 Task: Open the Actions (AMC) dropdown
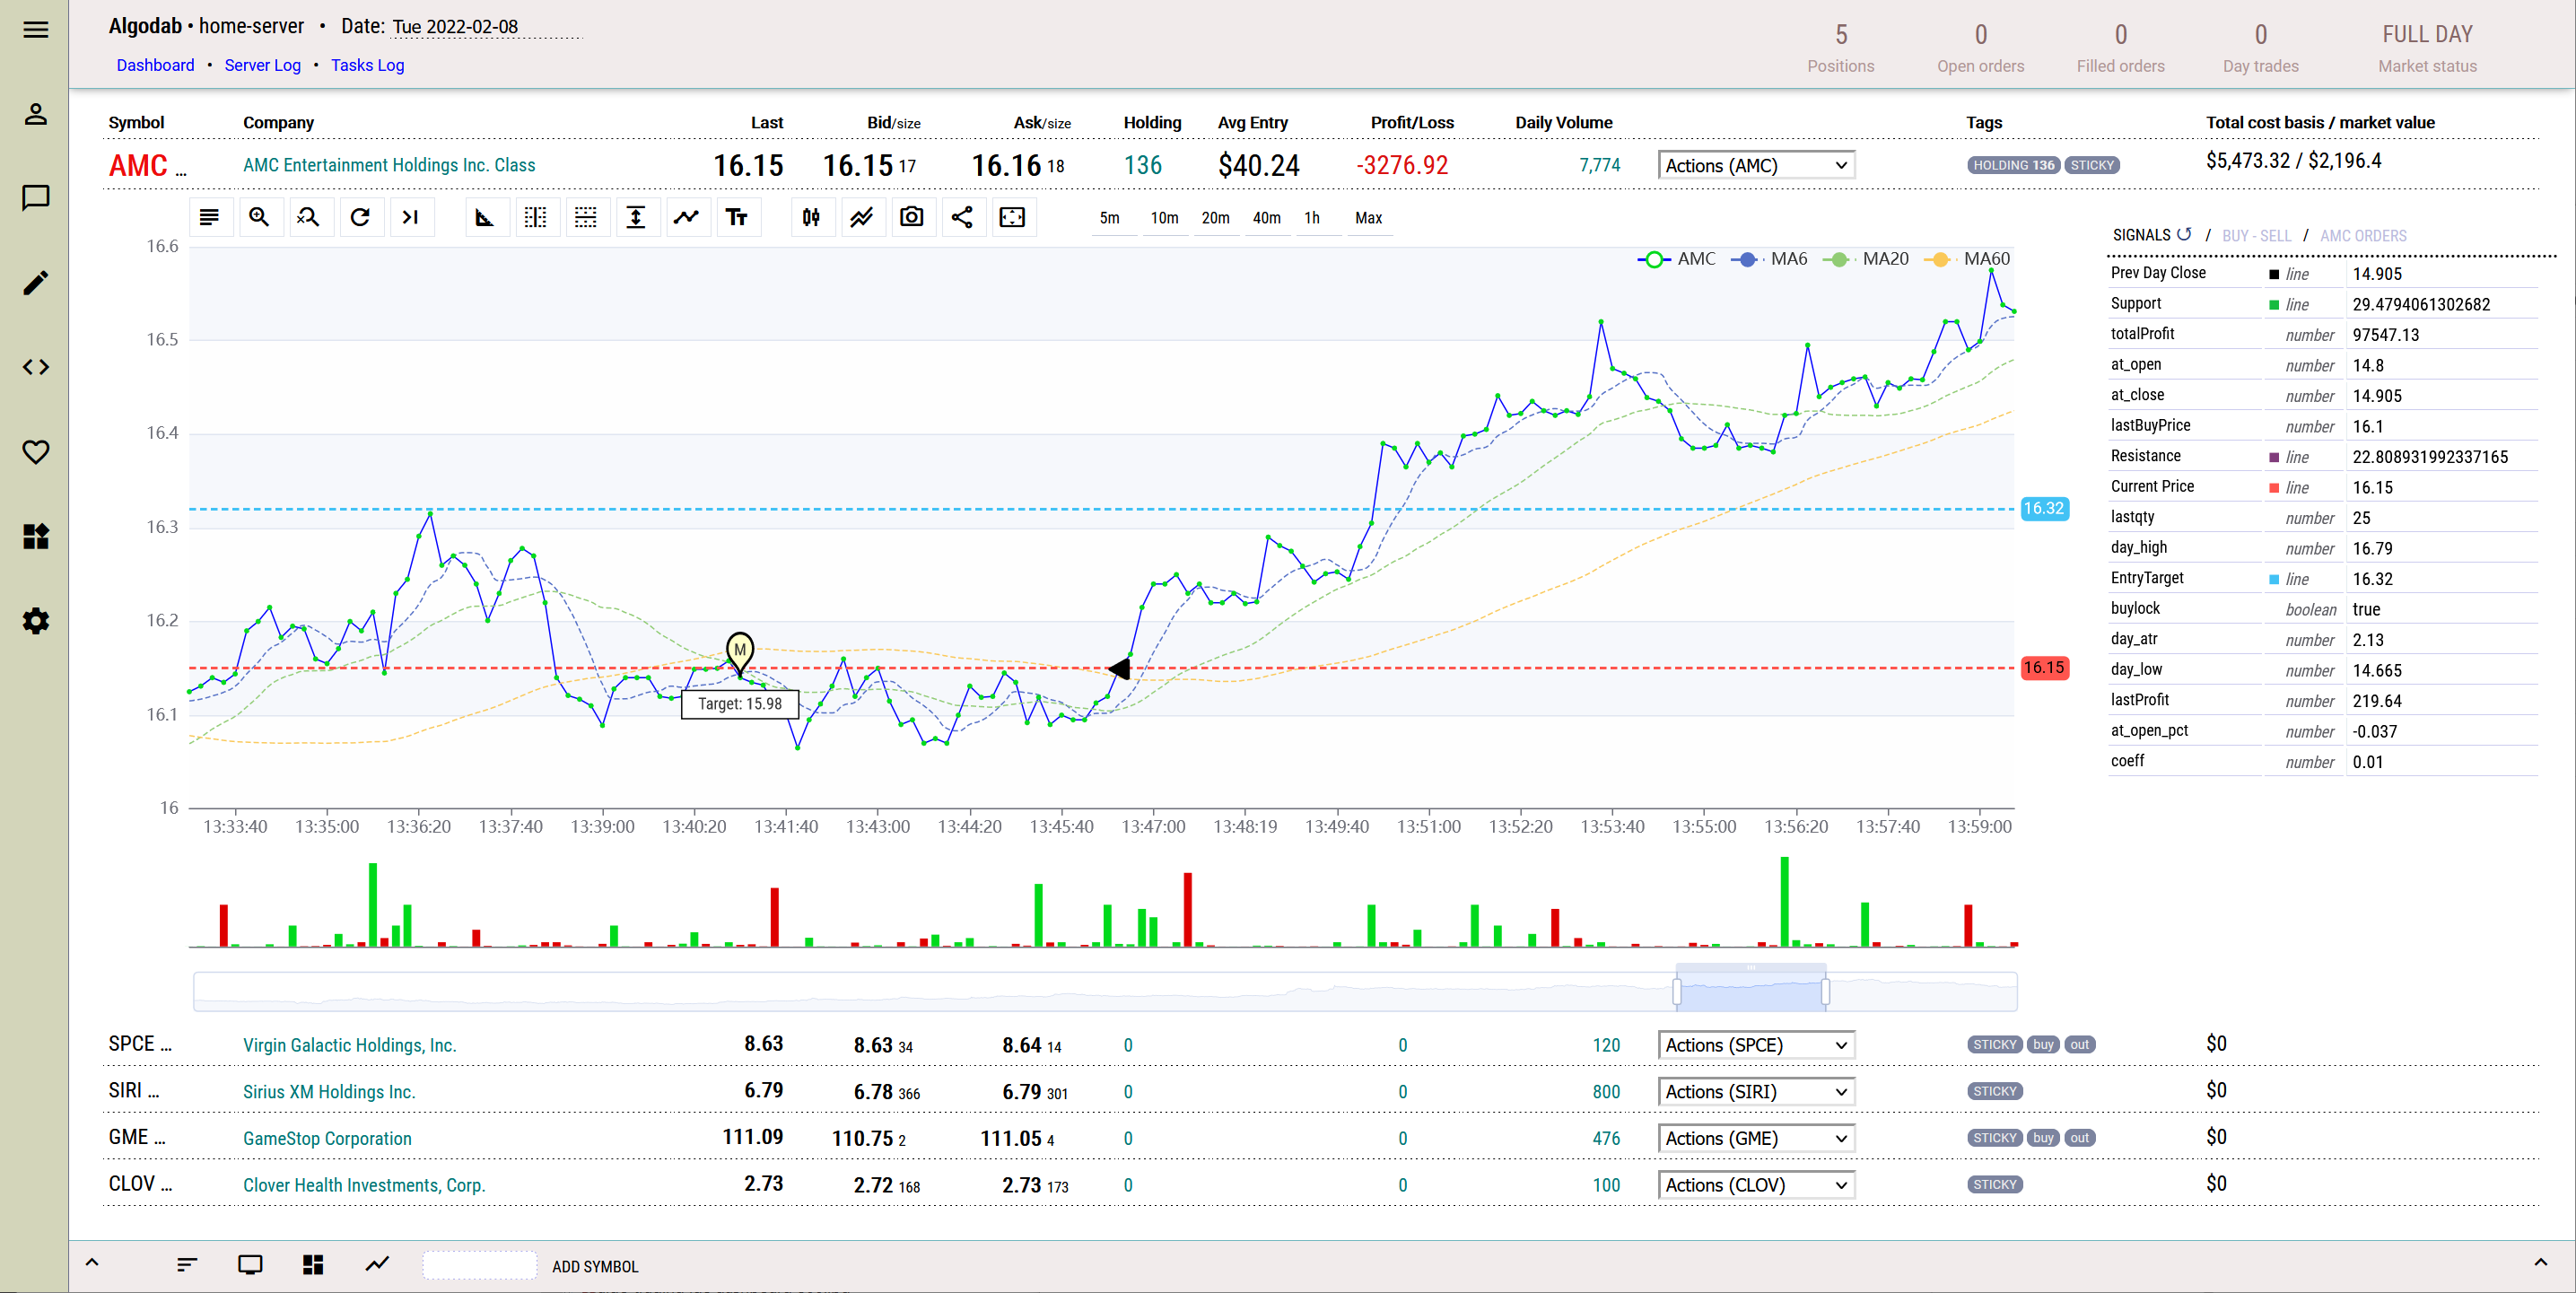pos(1756,166)
